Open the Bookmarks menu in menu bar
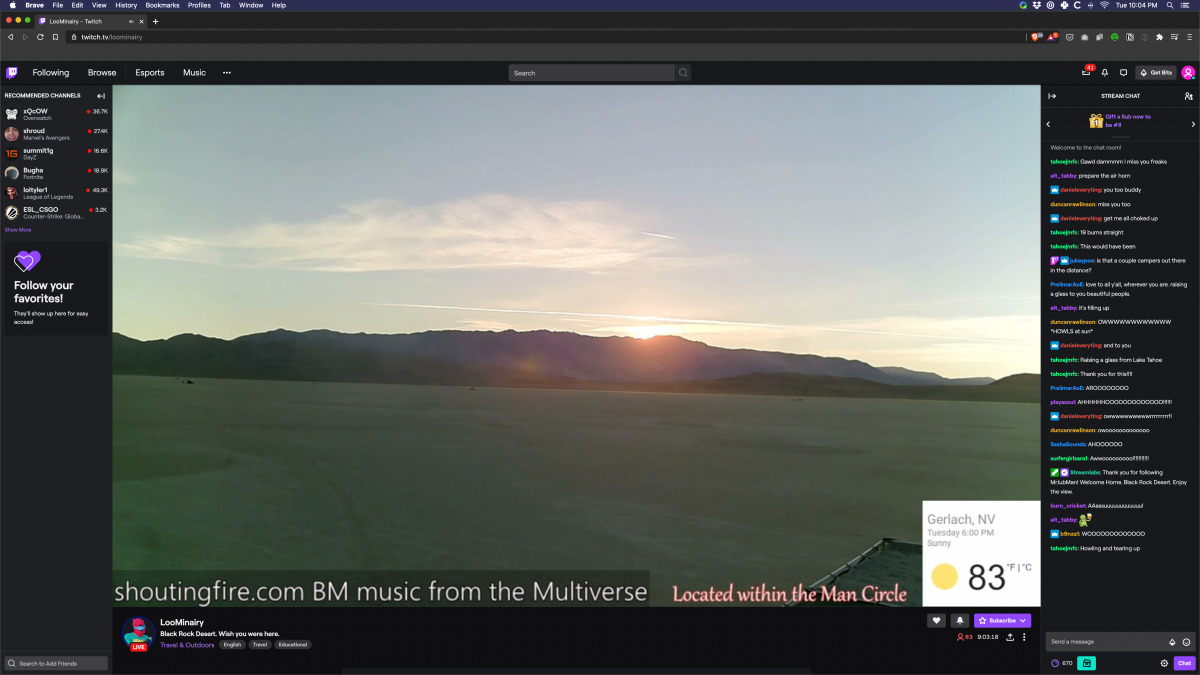The height and width of the screenshot is (675, 1200). click(162, 5)
